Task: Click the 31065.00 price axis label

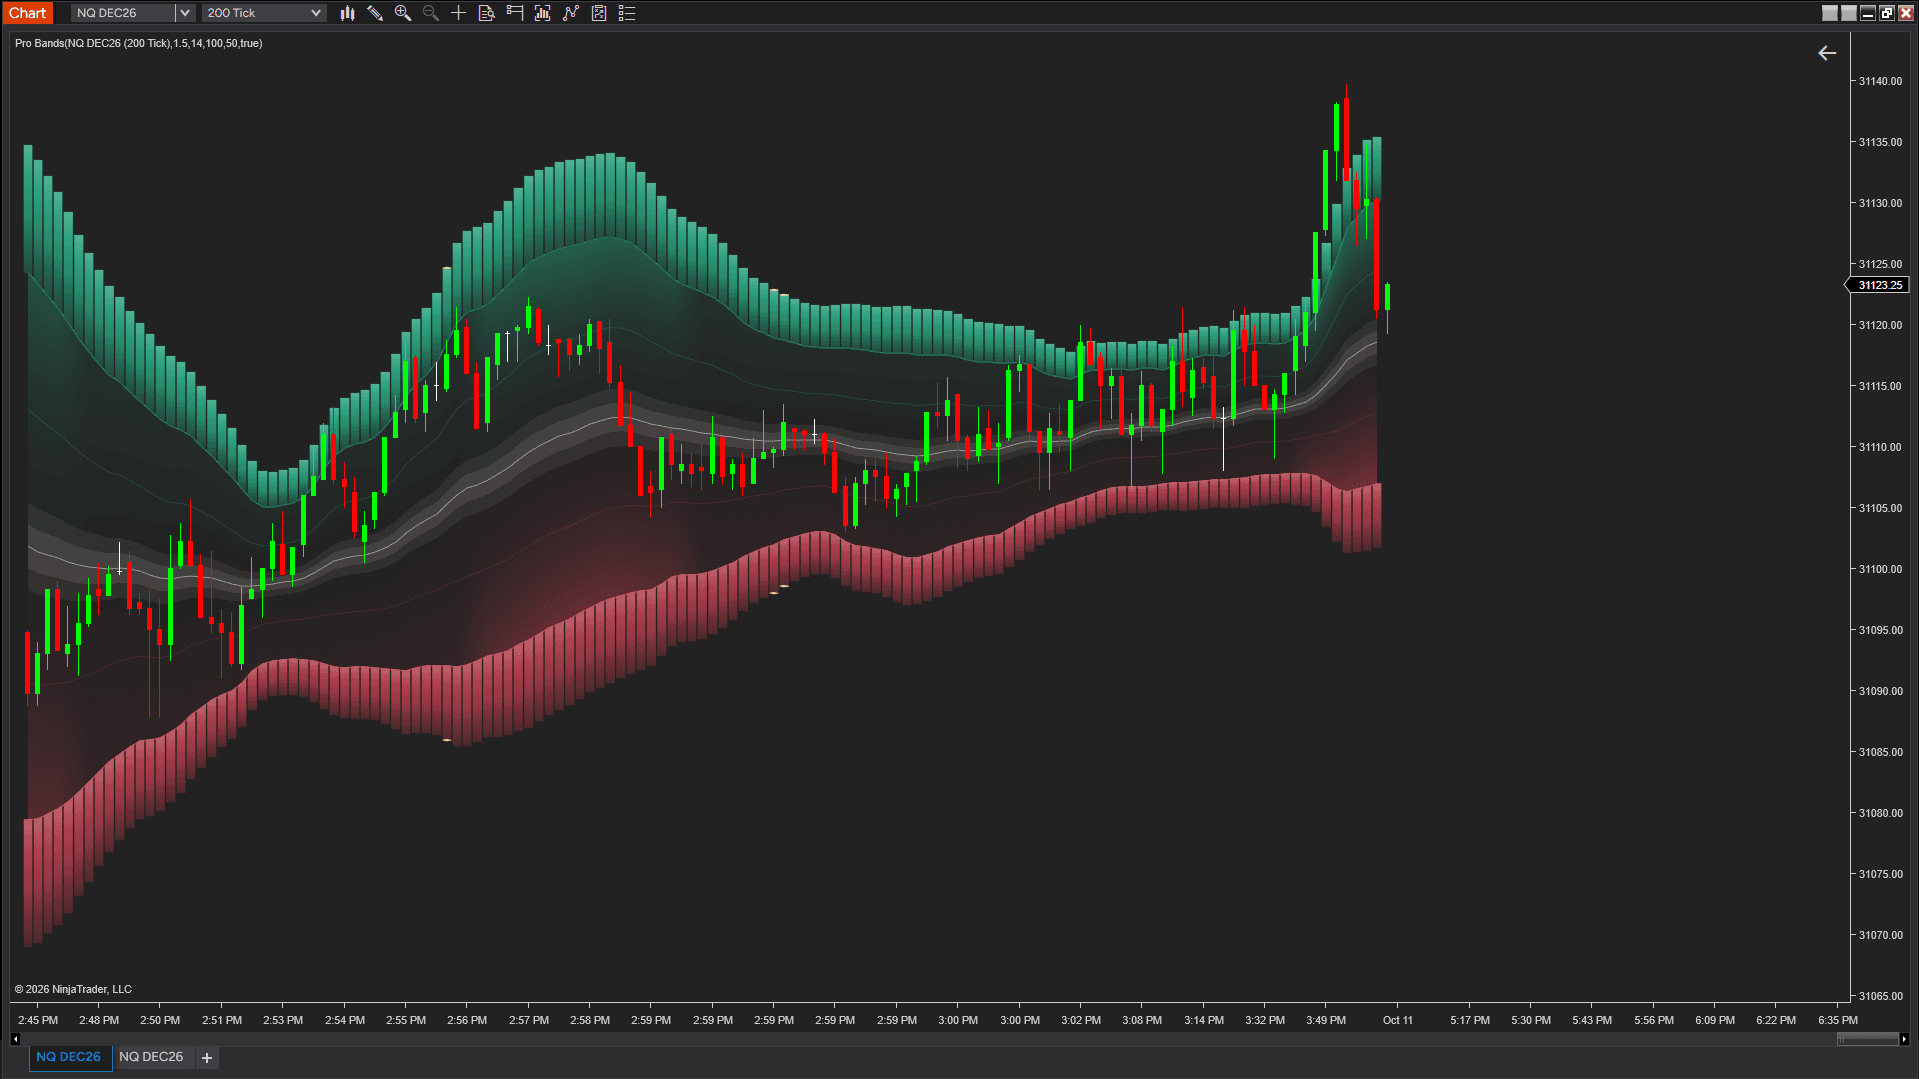Action: 1880,996
